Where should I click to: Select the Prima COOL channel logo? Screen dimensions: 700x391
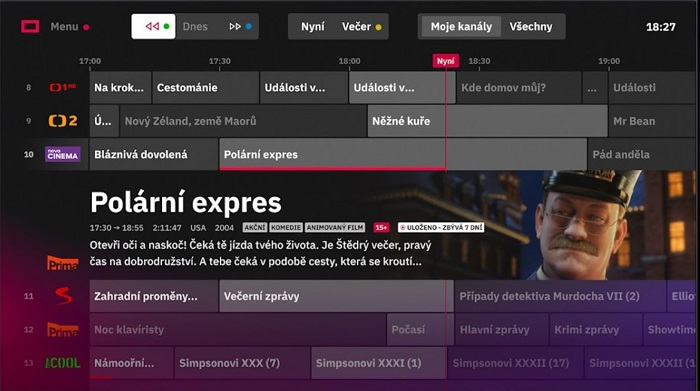pos(62,363)
